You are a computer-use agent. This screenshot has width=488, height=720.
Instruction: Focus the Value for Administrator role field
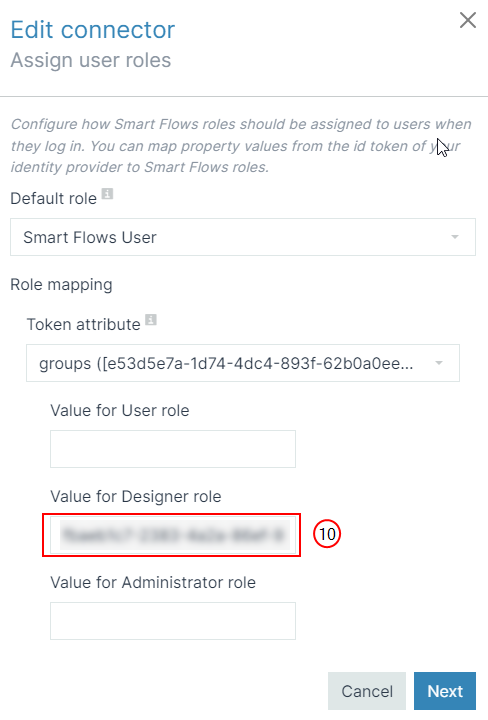coord(173,621)
